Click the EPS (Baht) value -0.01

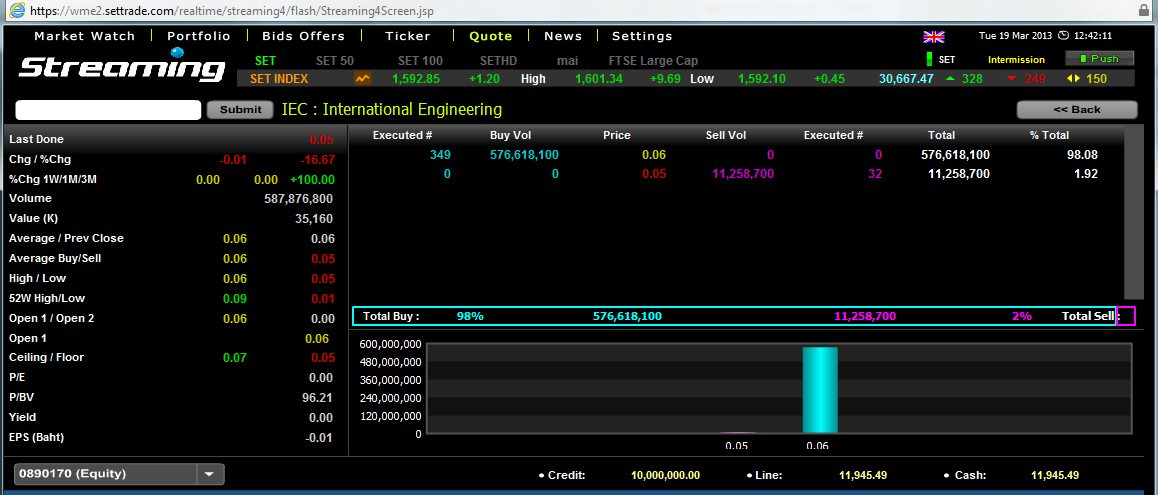[x=319, y=437]
